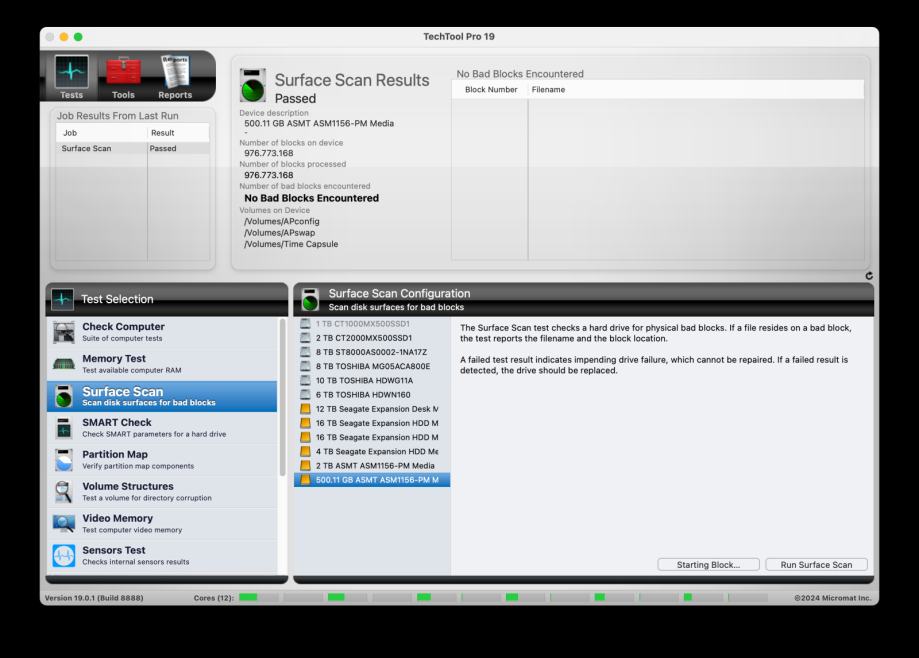
Task: Click drive icon for 6 TB TOSHIBA HDWN160
Action: (305, 394)
